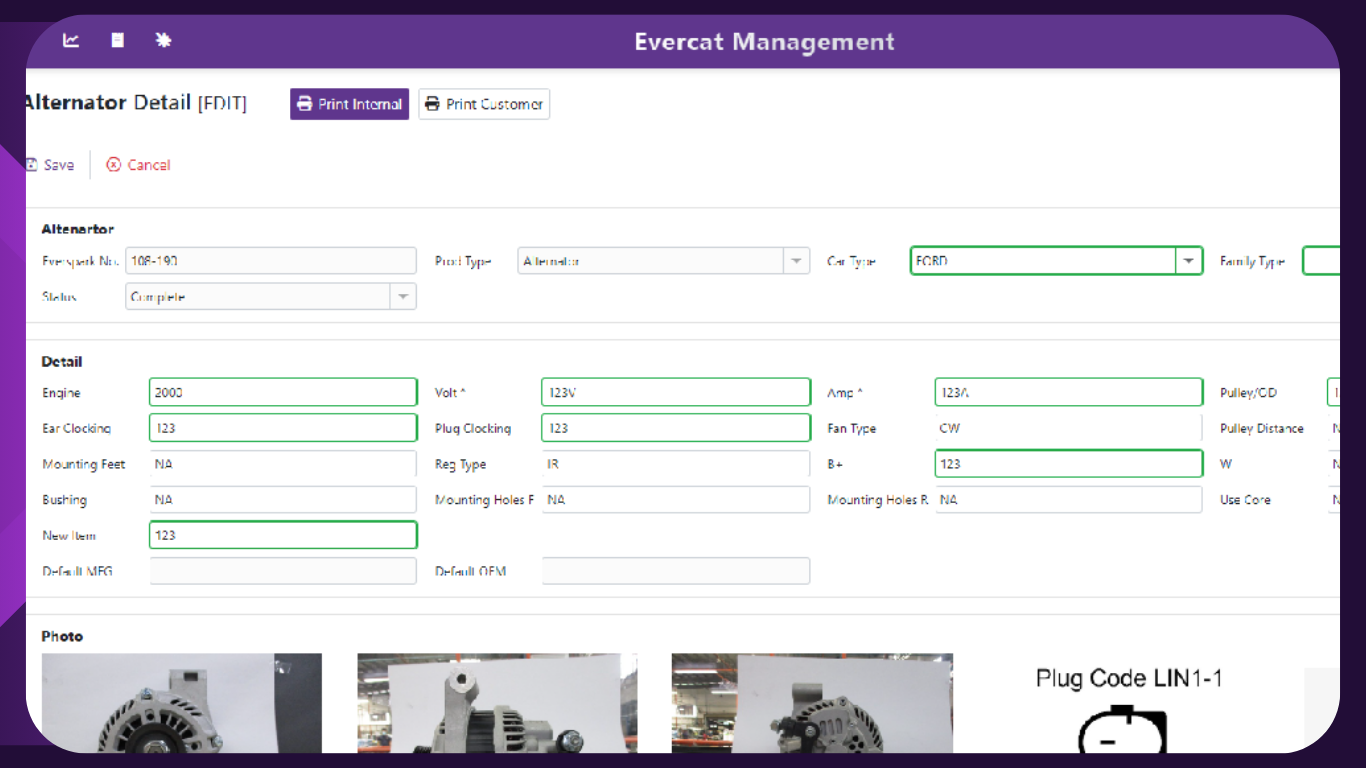The width and height of the screenshot is (1366, 768).
Task: Expand the Car Type dropdown arrow
Action: pos(1188,261)
